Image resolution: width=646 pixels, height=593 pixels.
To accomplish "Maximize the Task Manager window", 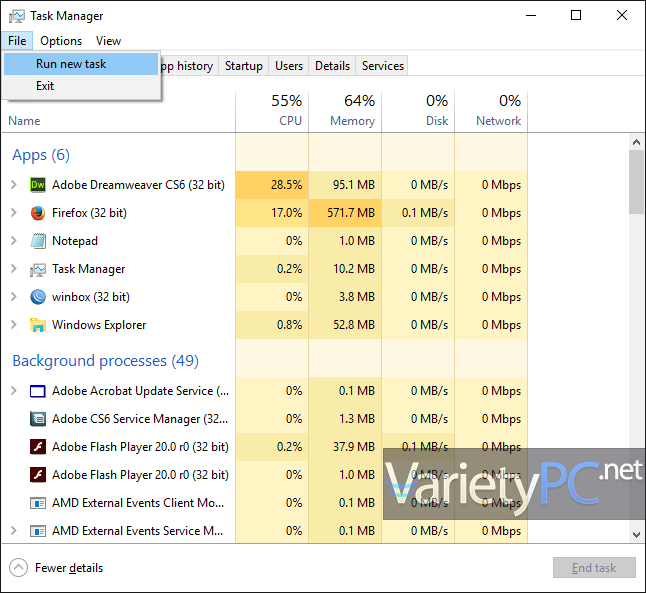I will coord(576,15).
